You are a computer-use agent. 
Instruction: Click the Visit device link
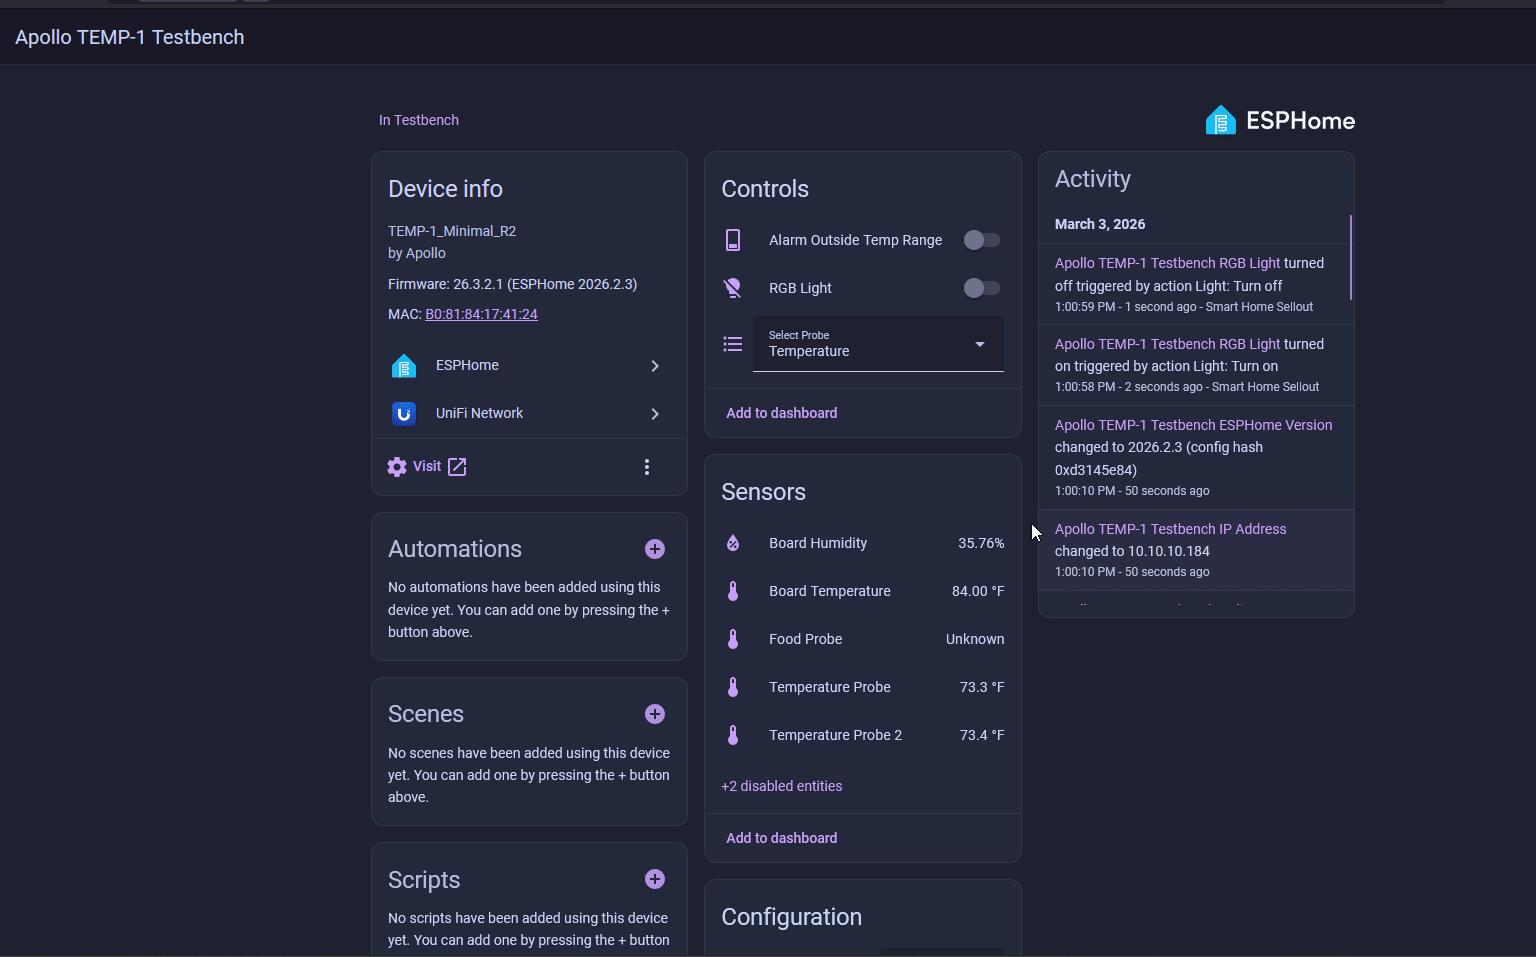click(x=428, y=467)
